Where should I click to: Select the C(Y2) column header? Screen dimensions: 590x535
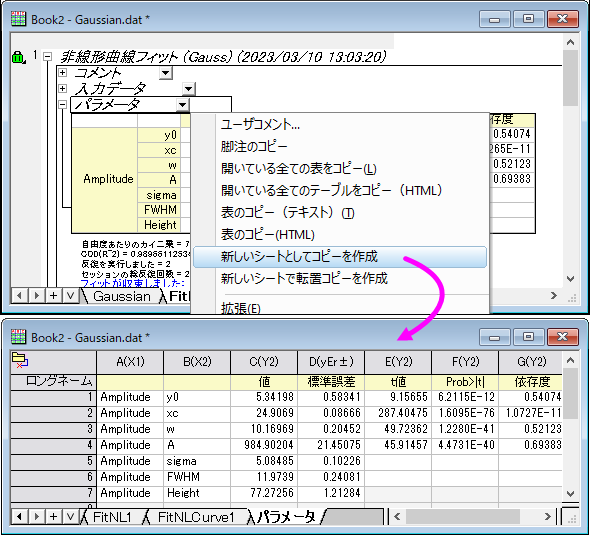(264, 362)
